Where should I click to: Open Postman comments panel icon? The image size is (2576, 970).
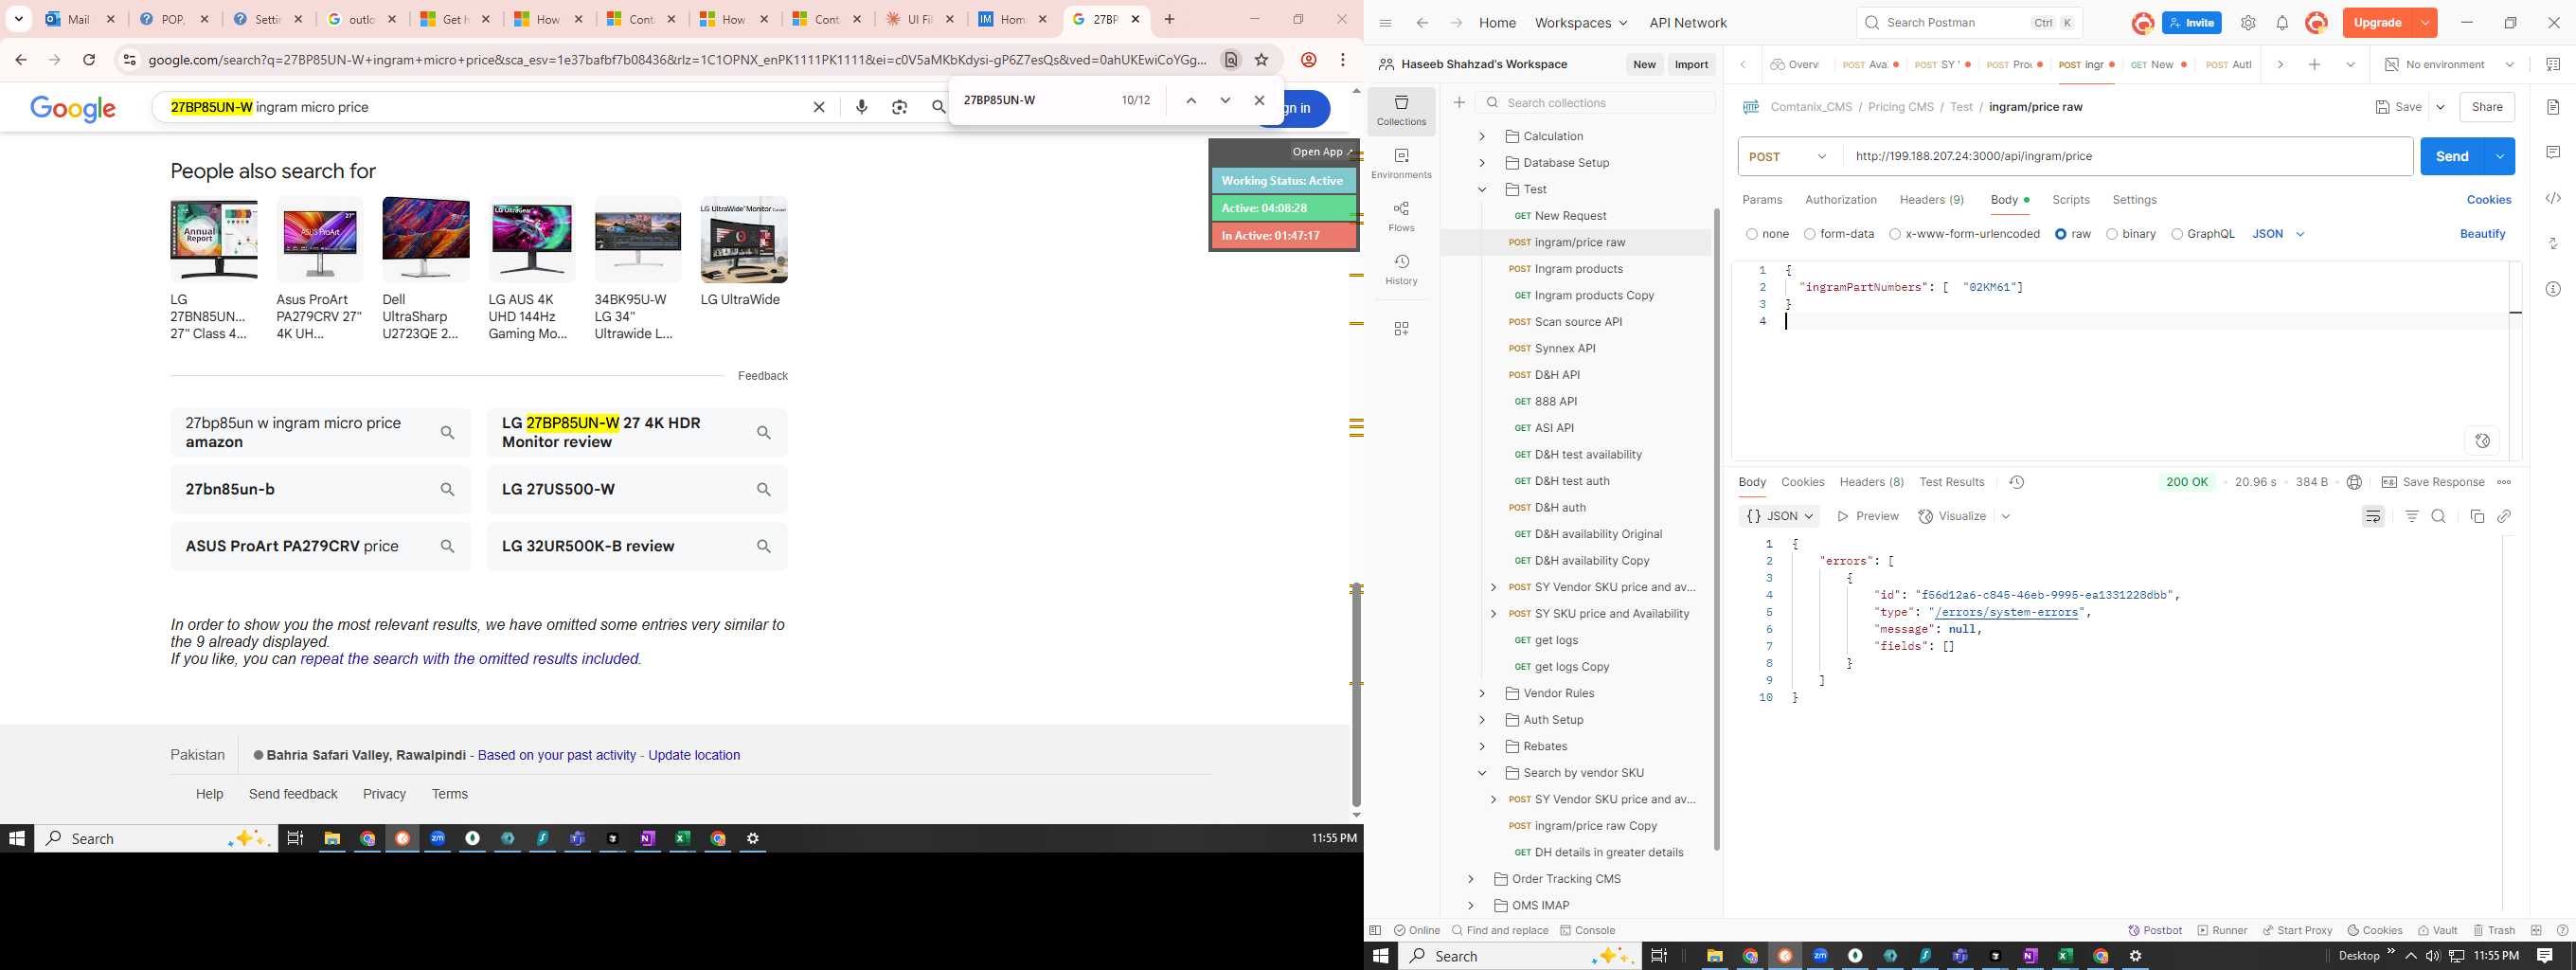[x=2553, y=152]
